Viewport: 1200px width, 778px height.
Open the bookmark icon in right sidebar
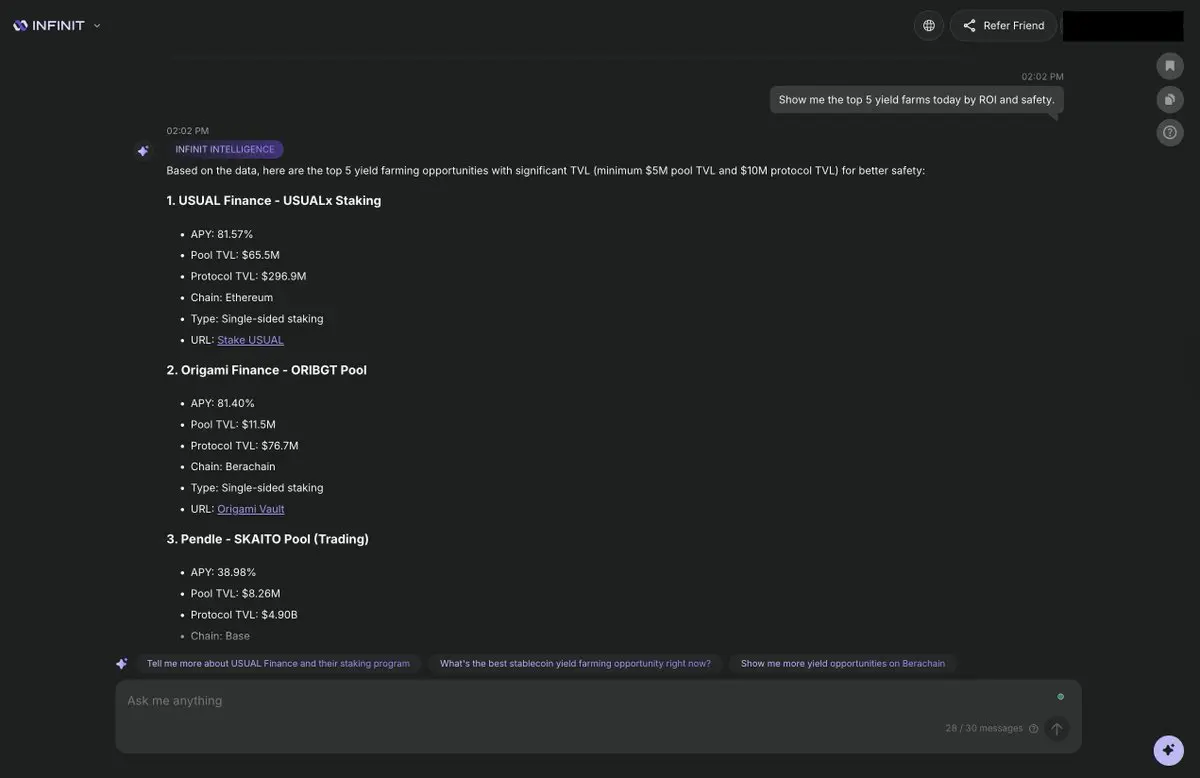[1170, 66]
